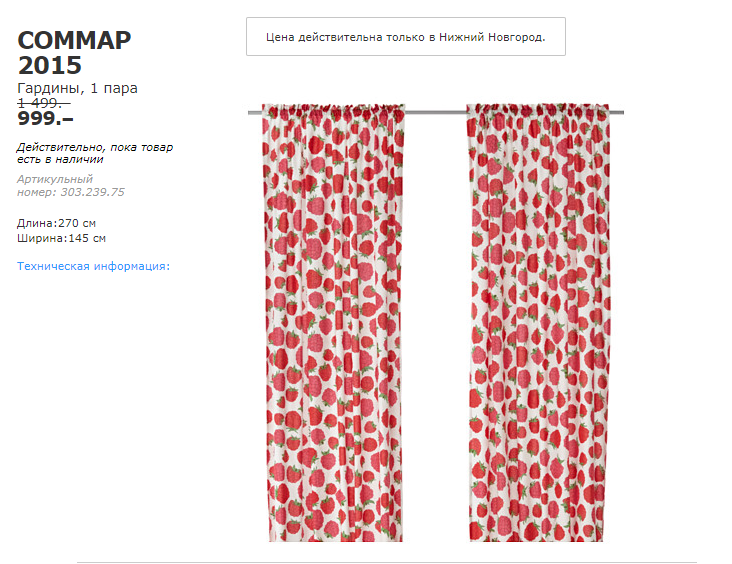Click the Длина: 270 см dimension
This screenshot has height=564, width=732.
tap(56, 223)
